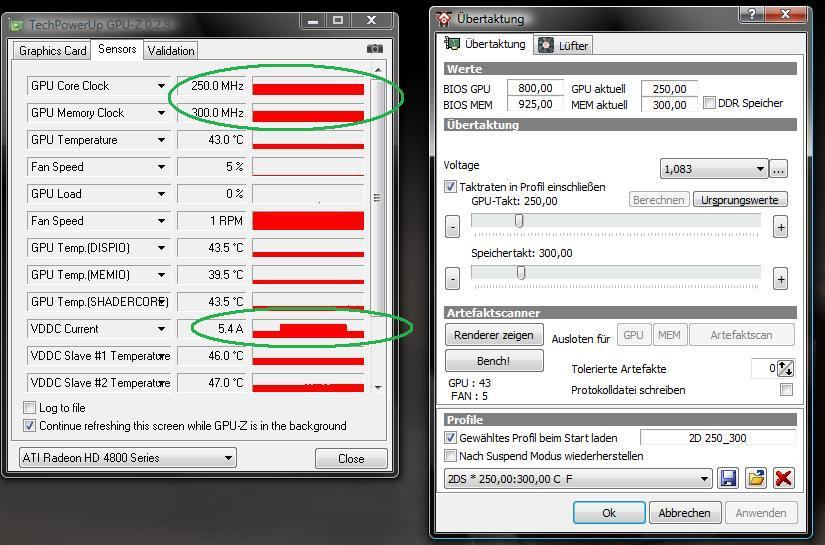Click the BIOS GPU 800,00 field
The width and height of the screenshot is (825, 545).
pos(535,88)
